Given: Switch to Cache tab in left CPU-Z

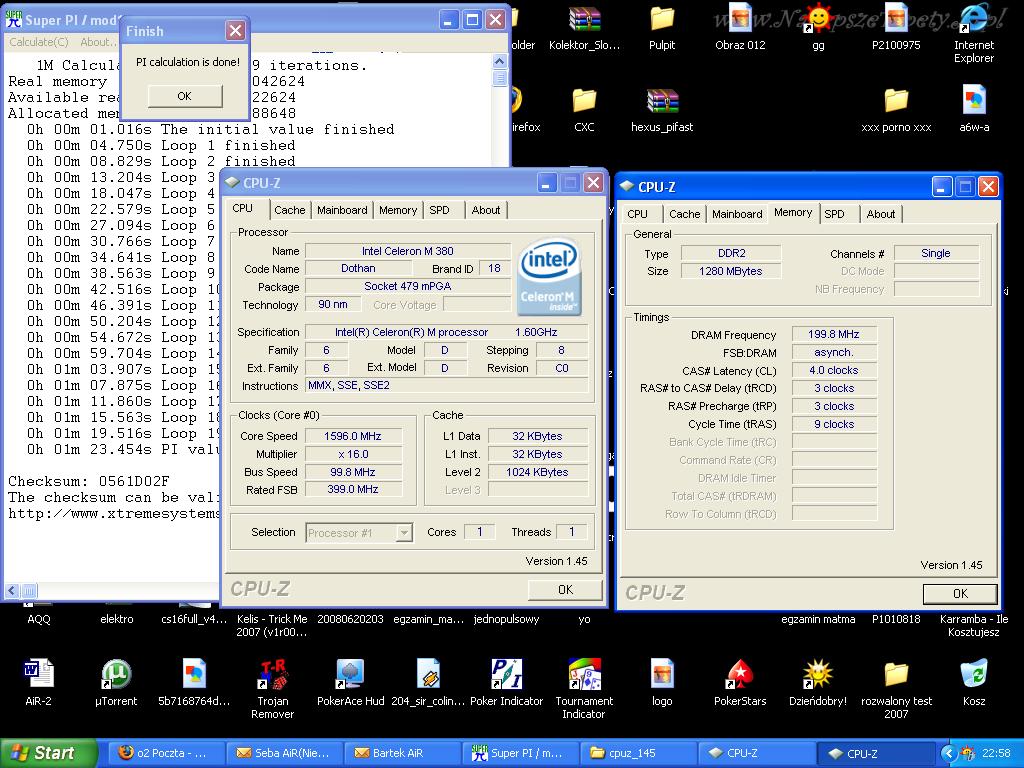Looking at the screenshot, I should pyautogui.click(x=289, y=210).
